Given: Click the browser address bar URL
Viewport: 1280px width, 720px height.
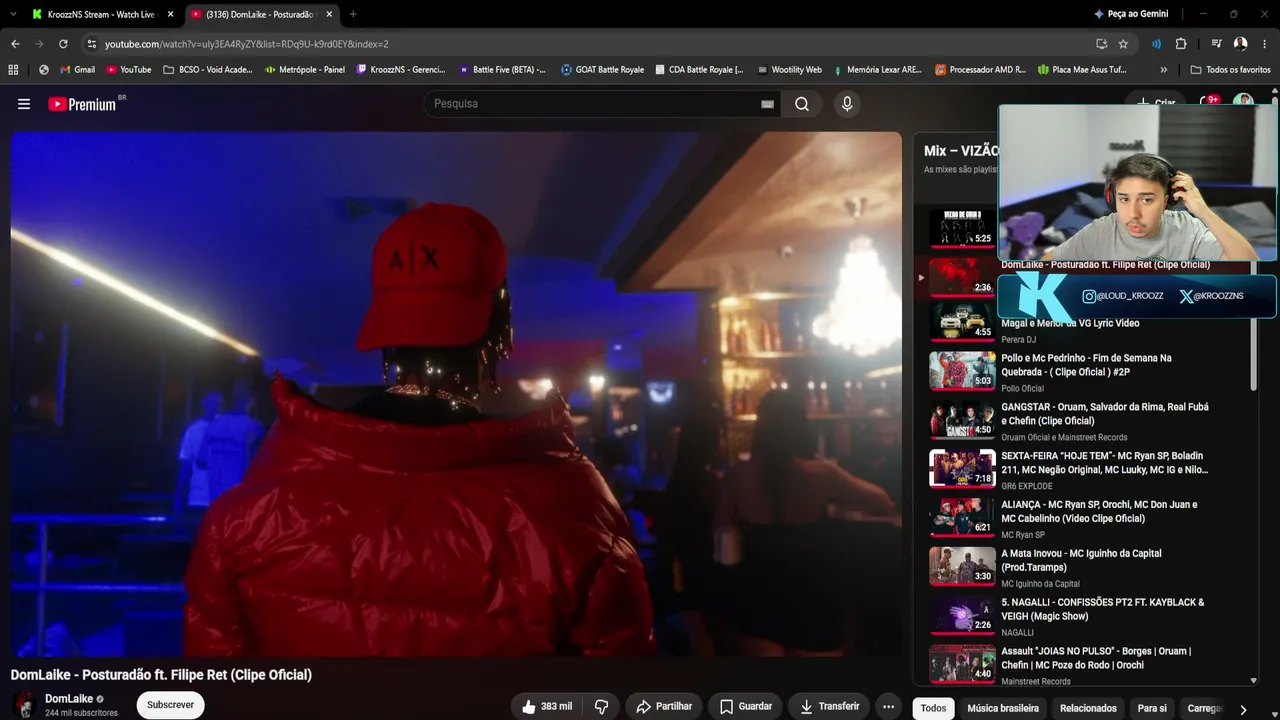Looking at the screenshot, I should (x=246, y=44).
